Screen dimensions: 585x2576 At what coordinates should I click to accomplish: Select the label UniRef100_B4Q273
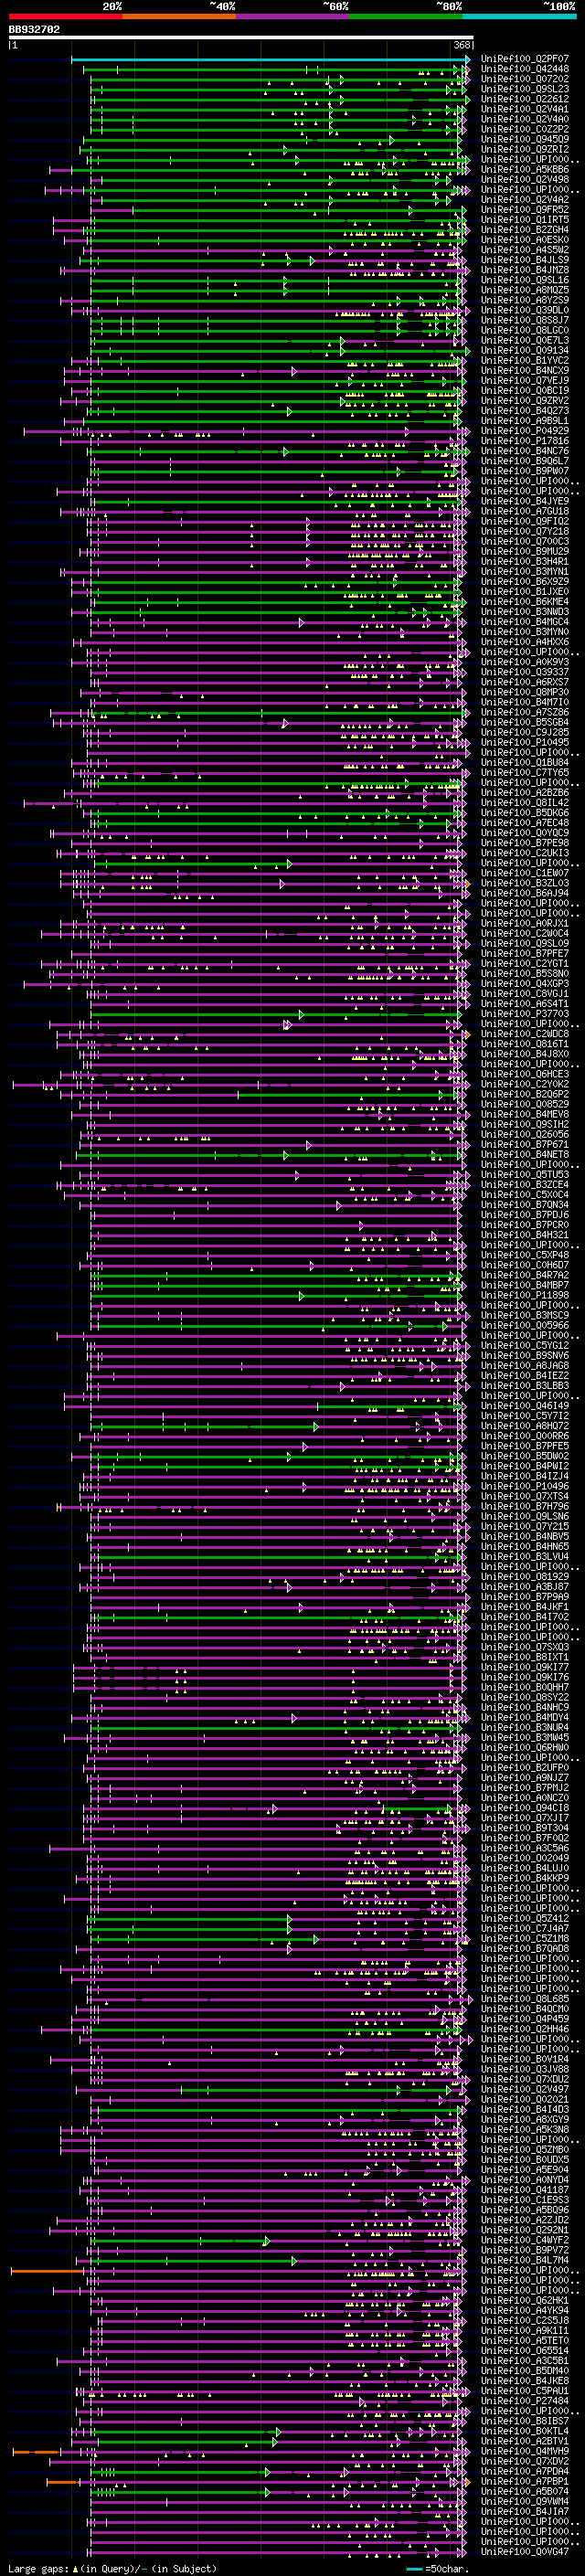point(524,410)
